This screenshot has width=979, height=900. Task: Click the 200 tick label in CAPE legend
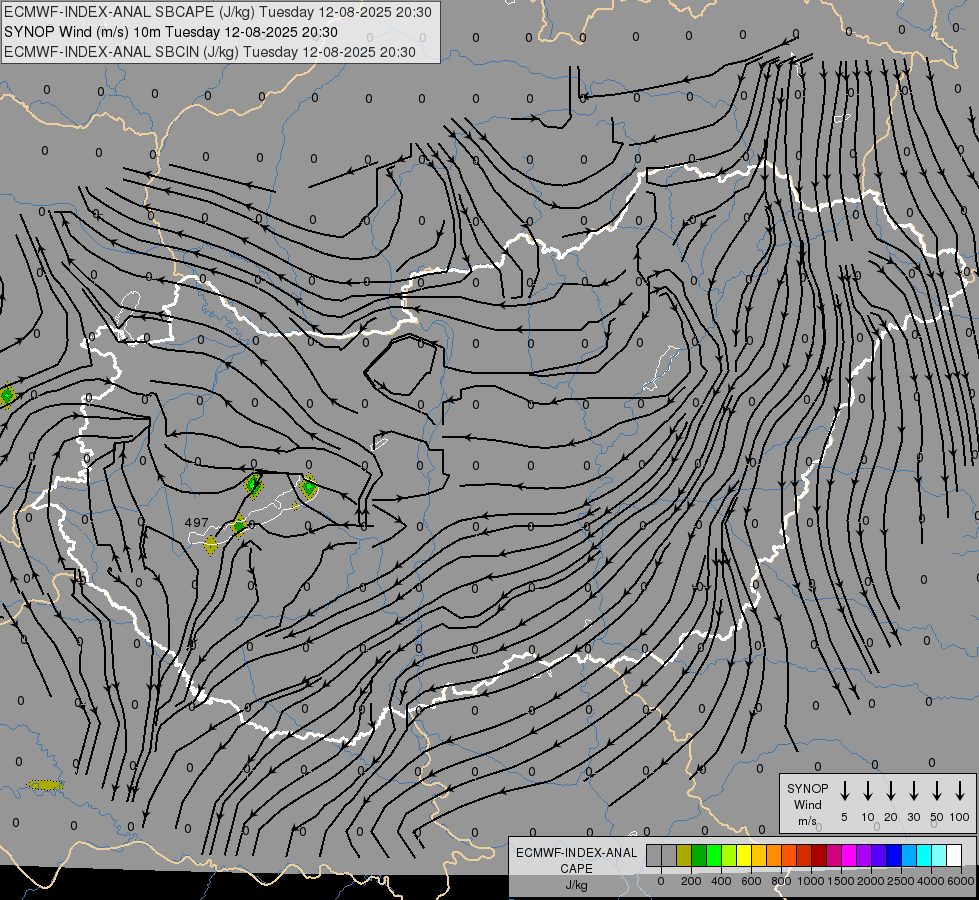(691, 882)
